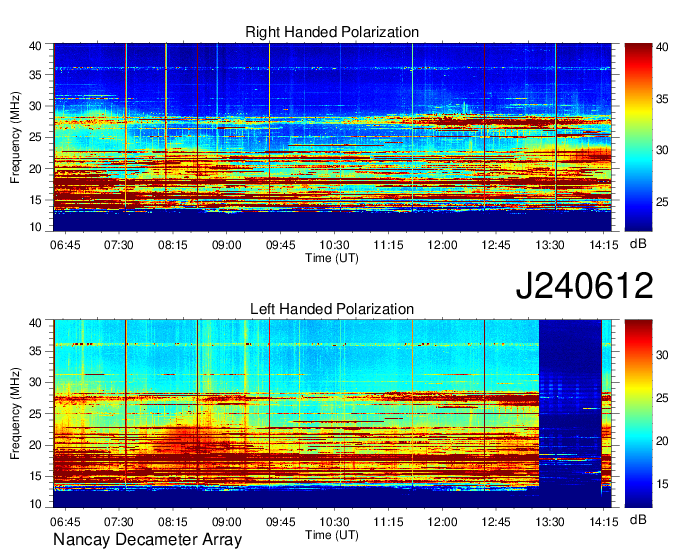Click the 09:00 time tick of the lower plot
The height and width of the screenshot is (552, 680).
[226, 522]
